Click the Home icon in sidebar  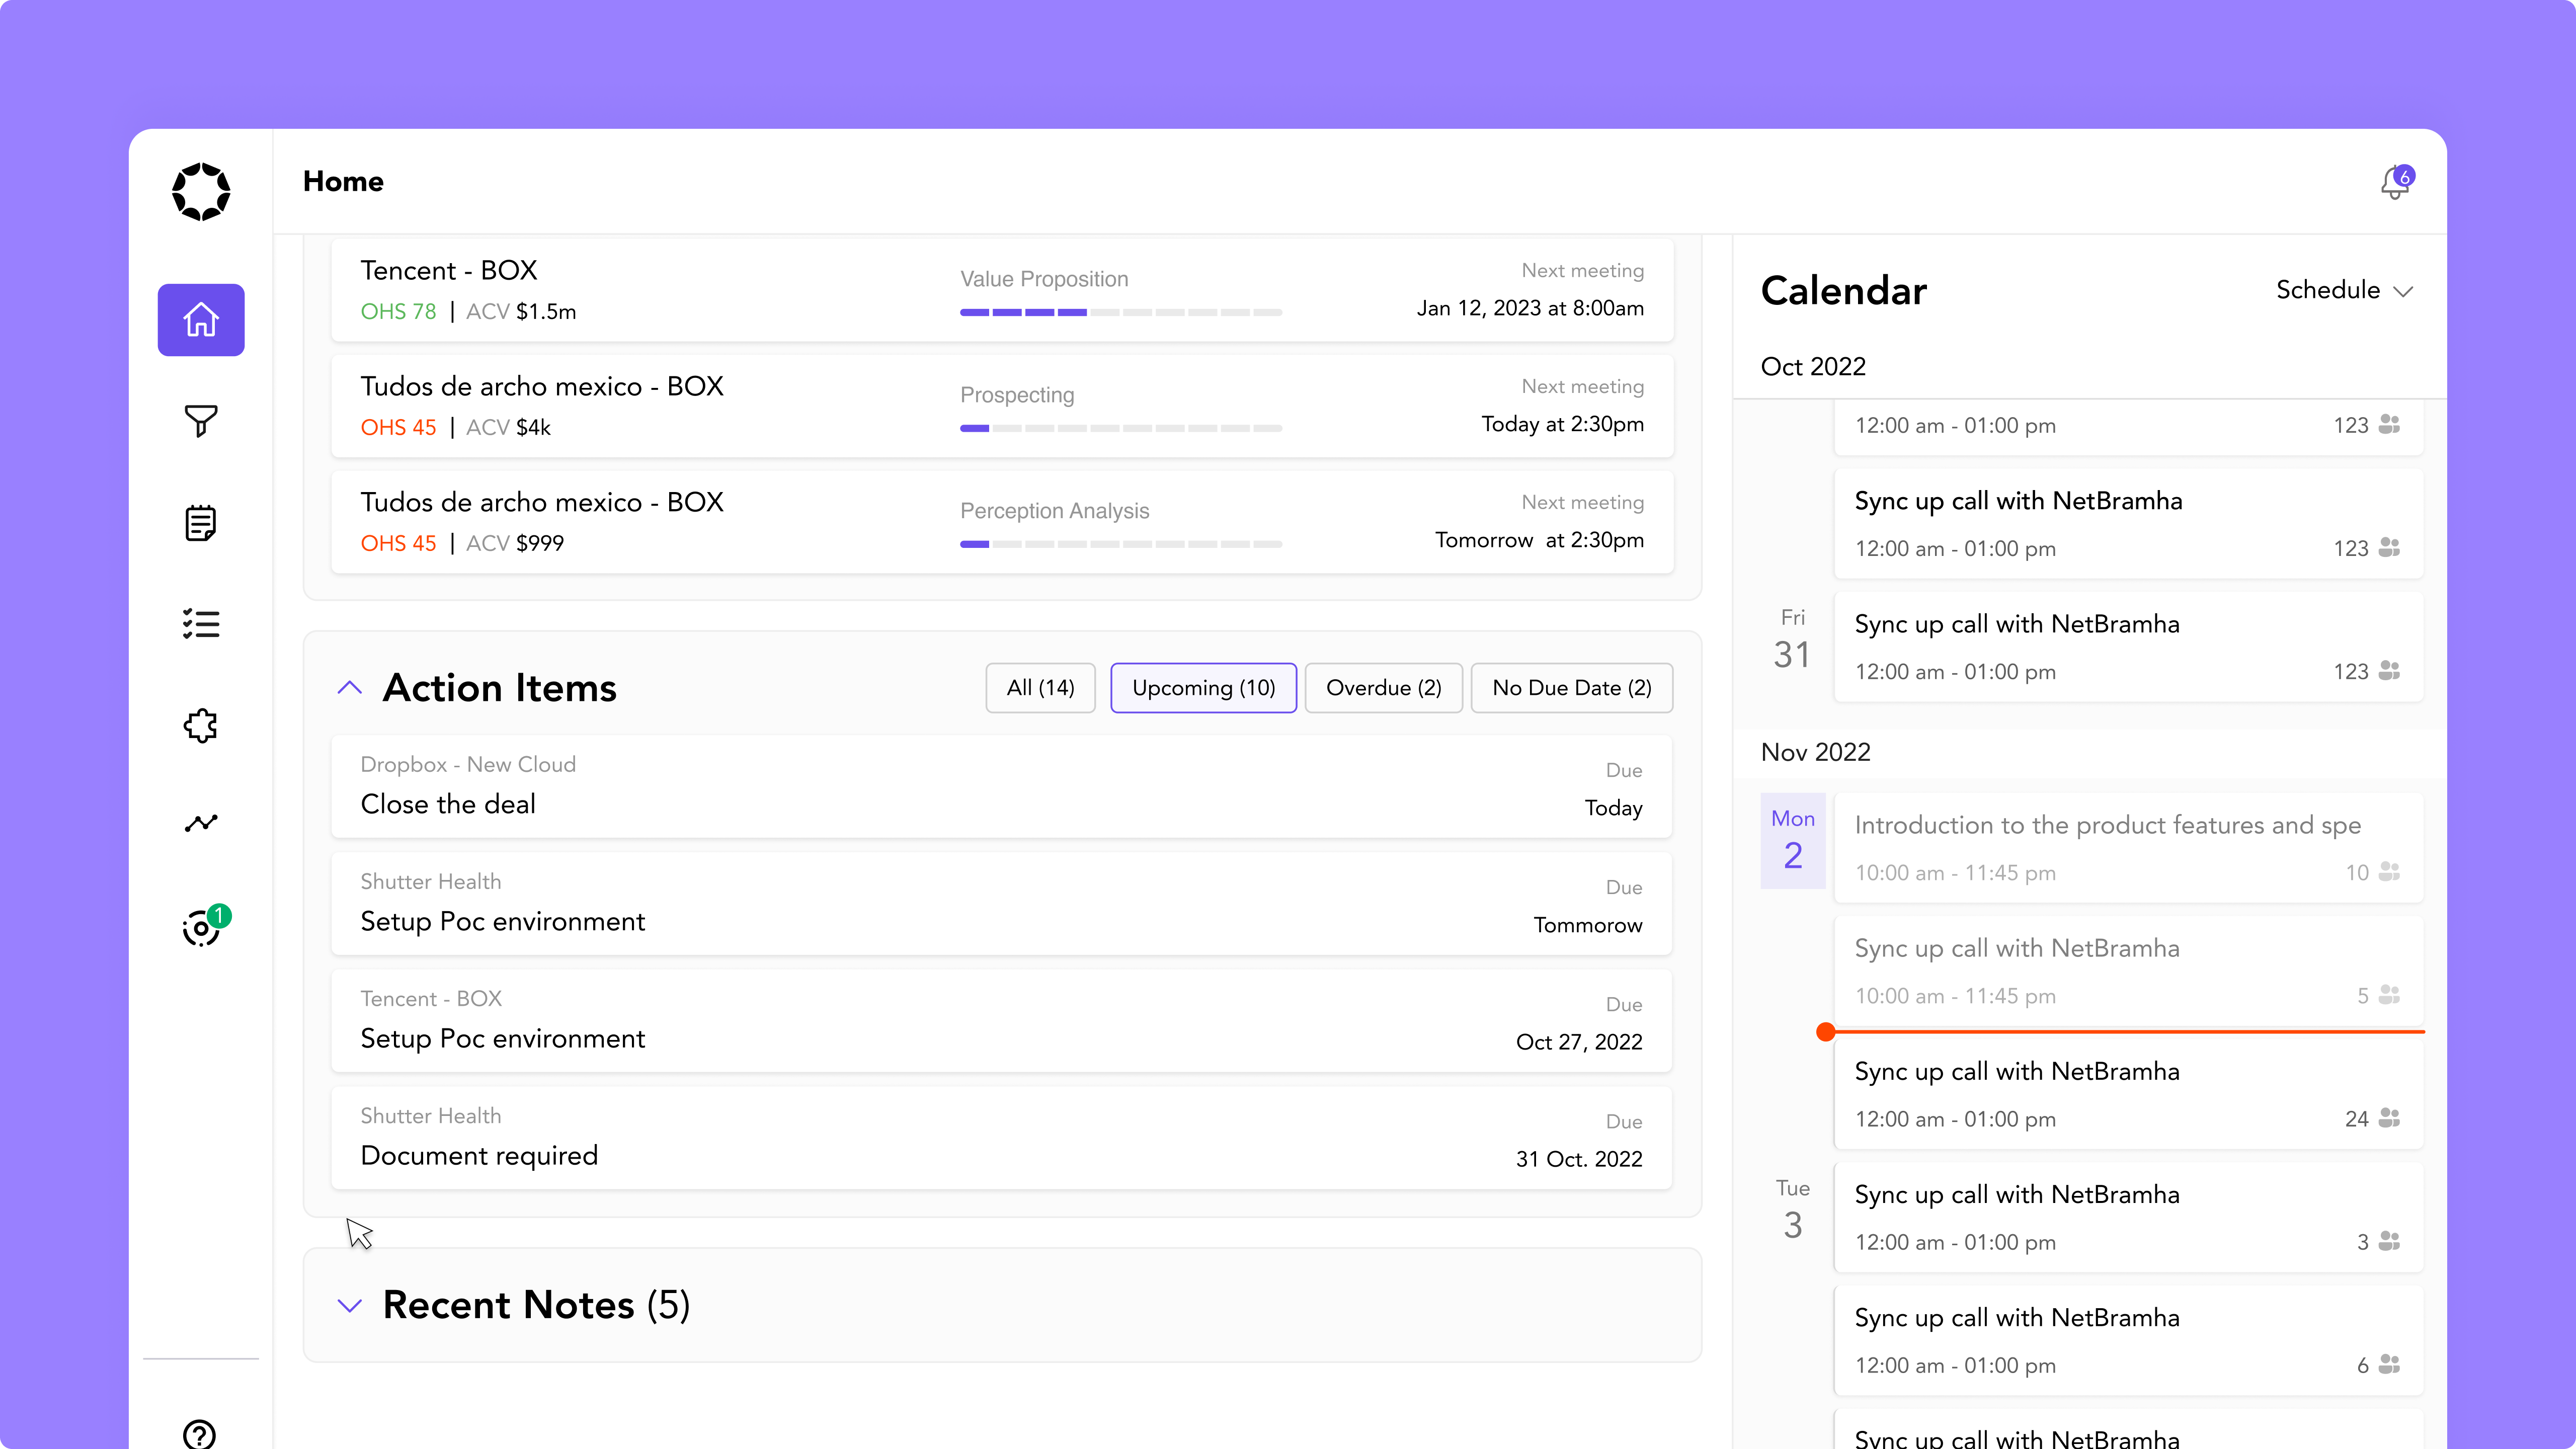pos(201,320)
